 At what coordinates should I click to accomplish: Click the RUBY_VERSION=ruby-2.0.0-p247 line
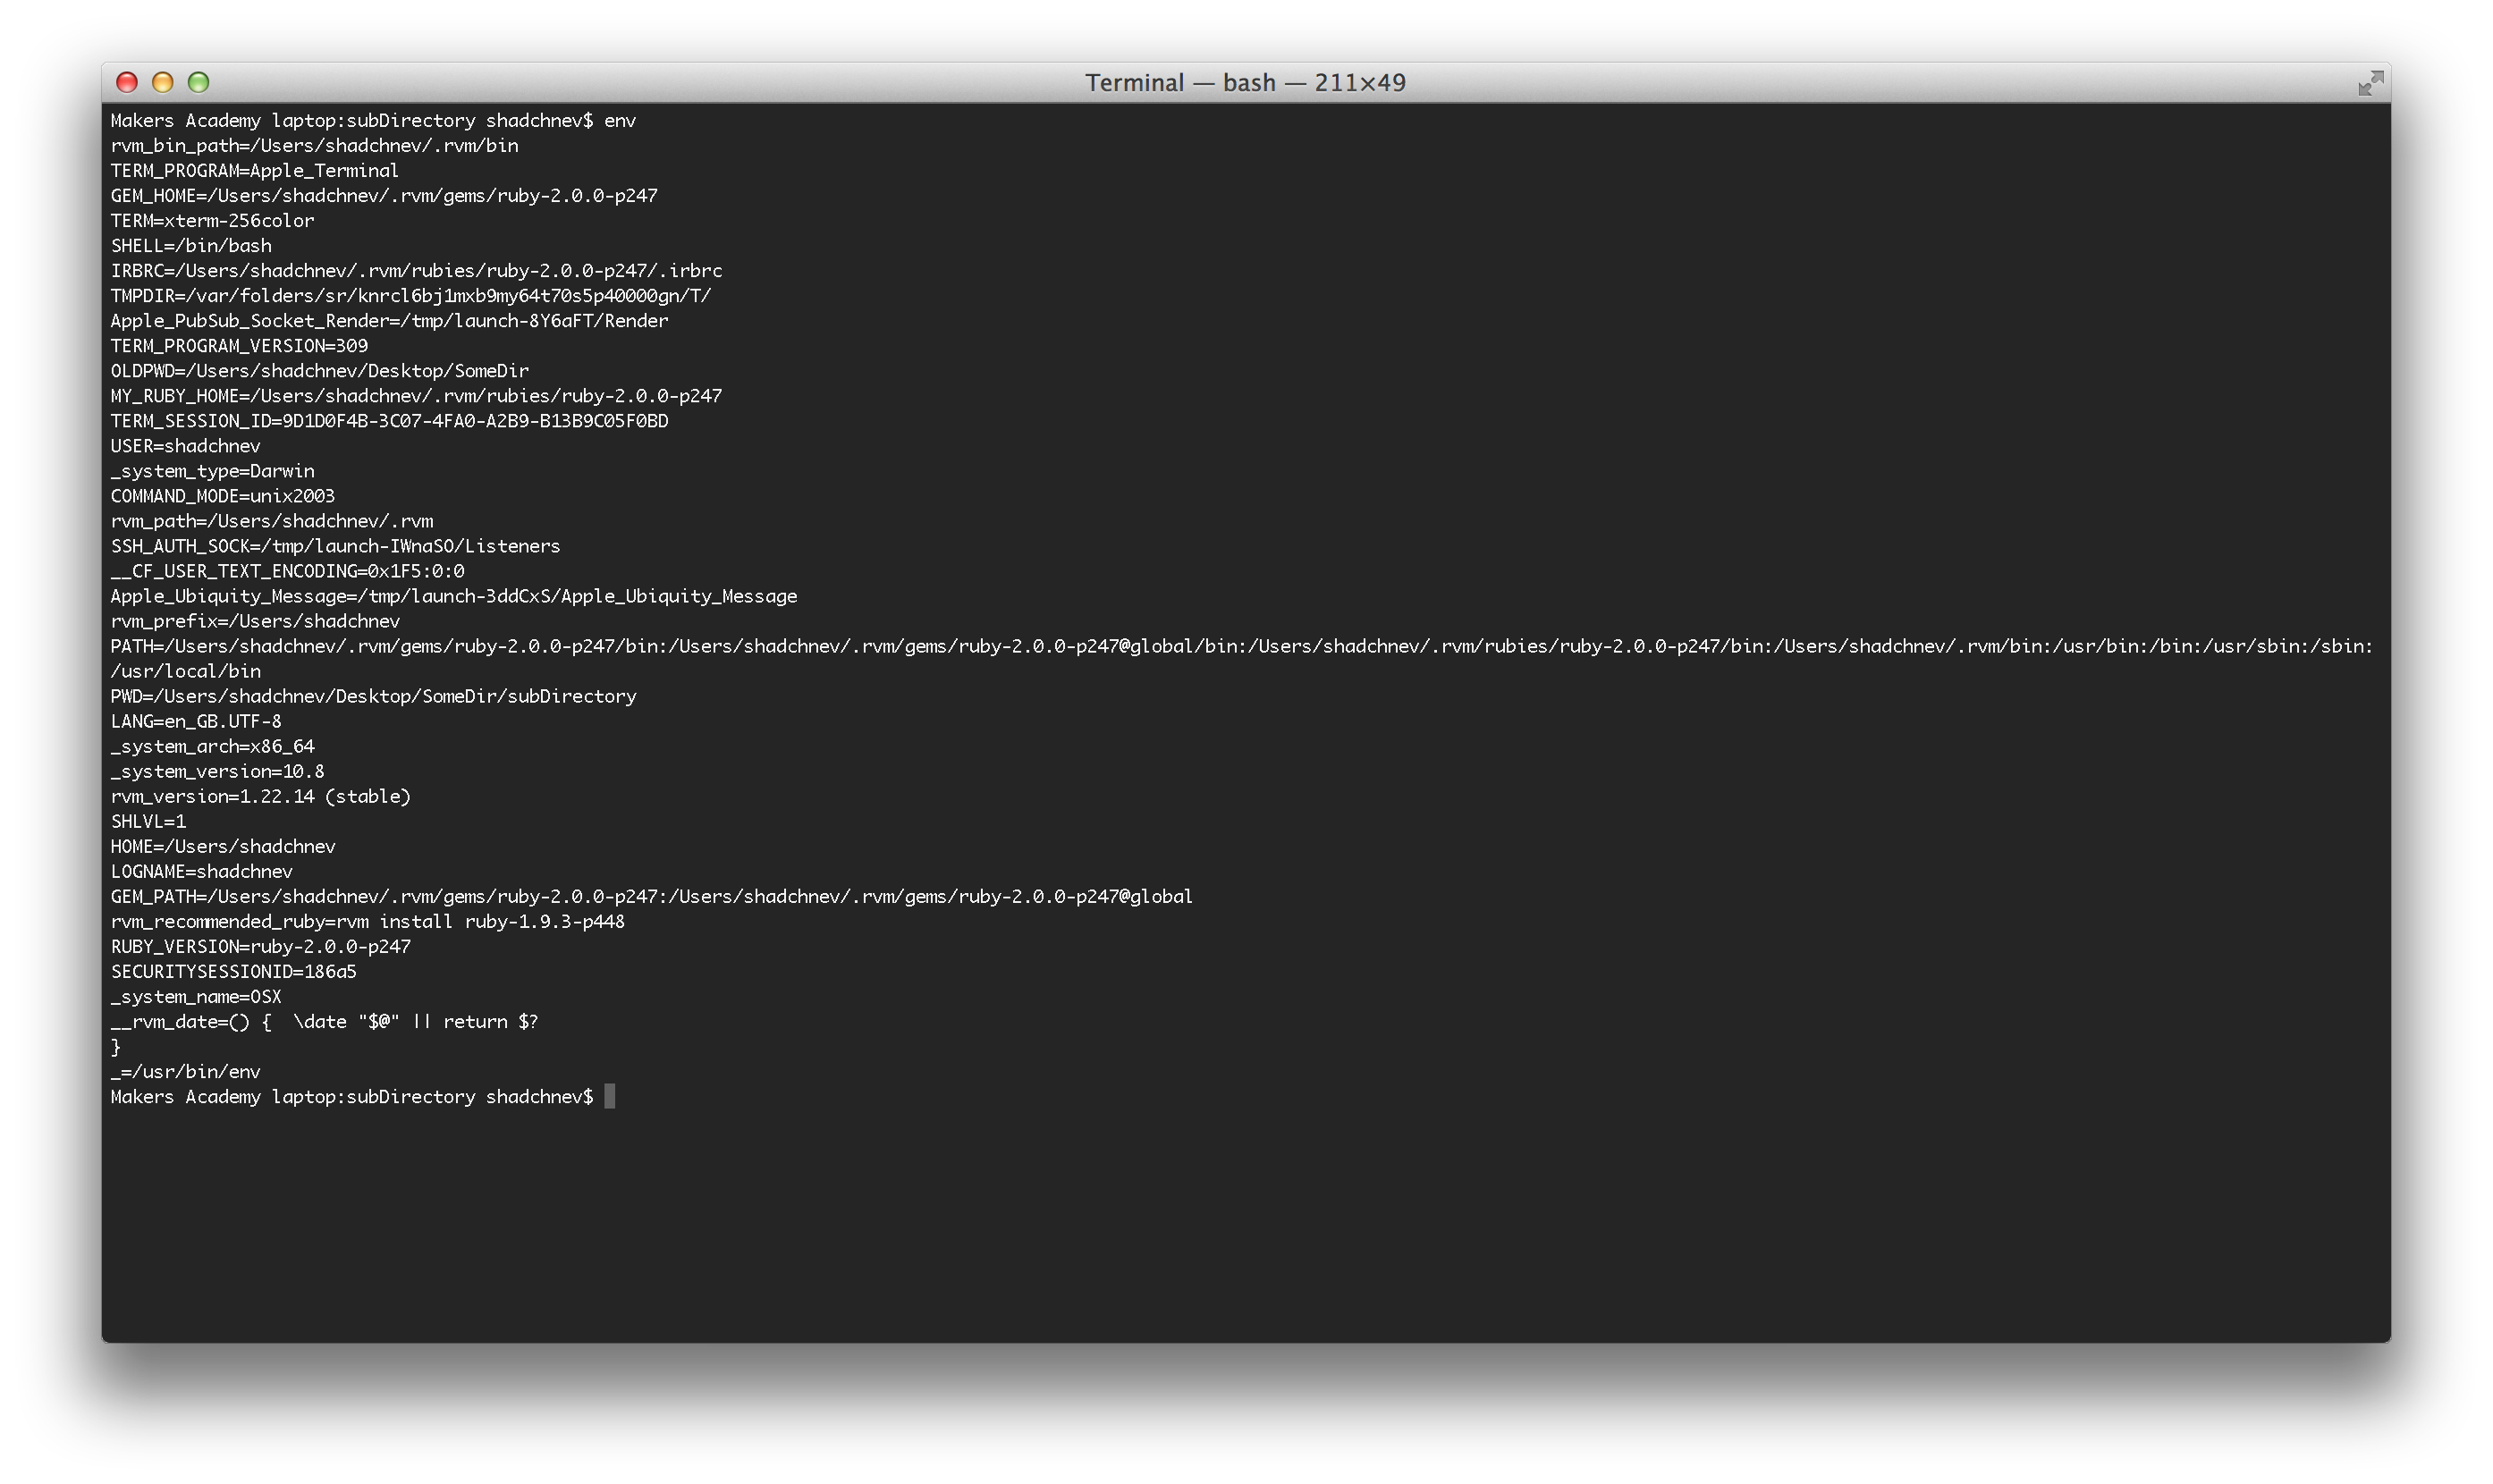(x=260, y=946)
